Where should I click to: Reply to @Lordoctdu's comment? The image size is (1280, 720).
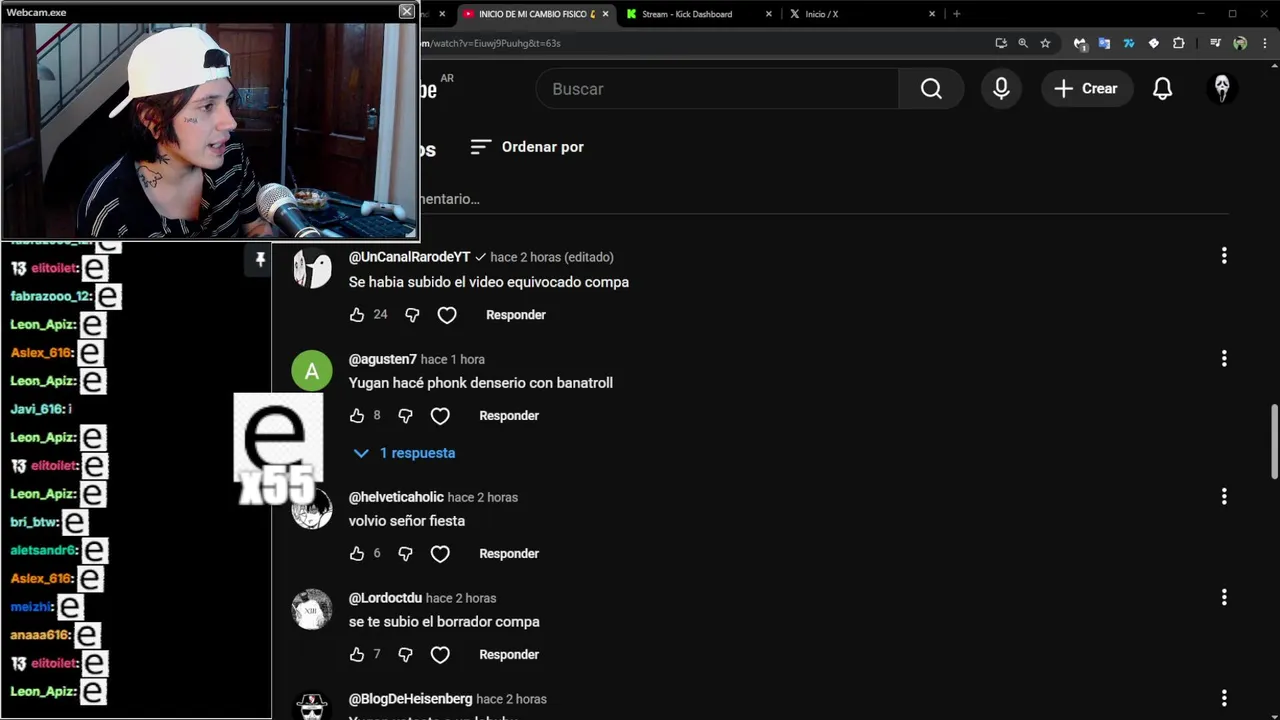click(509, 655)
